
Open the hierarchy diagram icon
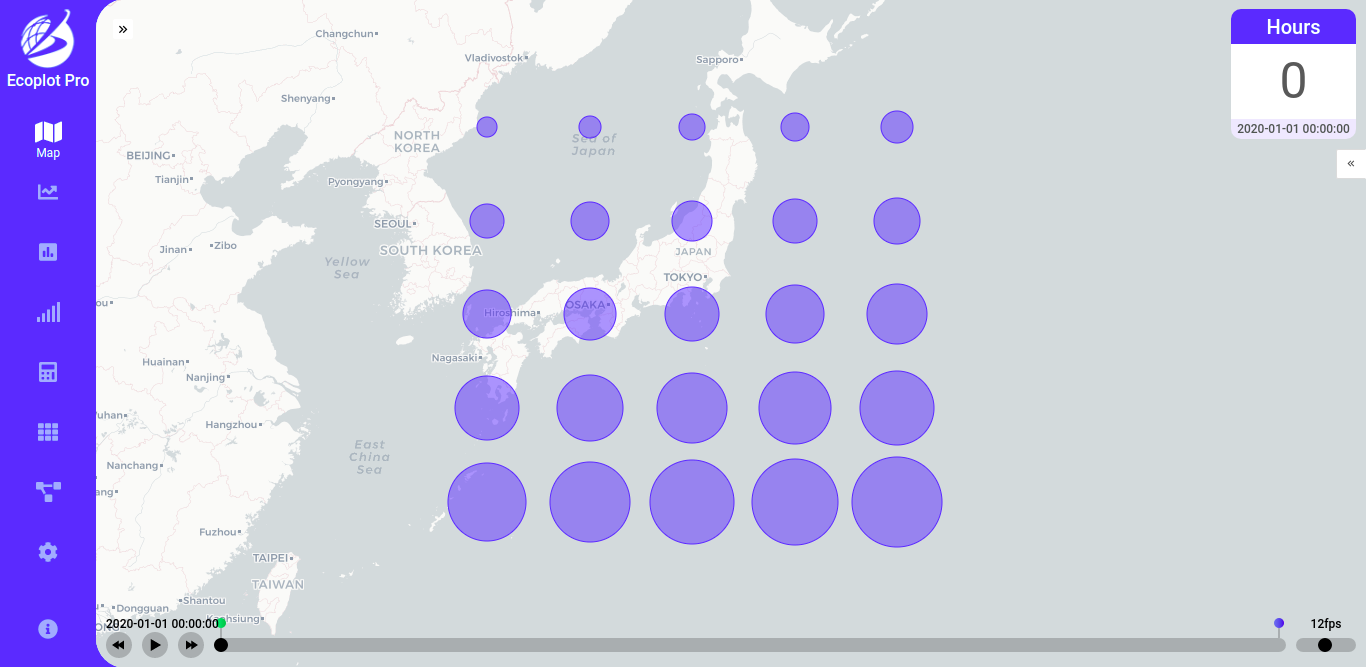point(48,491)
